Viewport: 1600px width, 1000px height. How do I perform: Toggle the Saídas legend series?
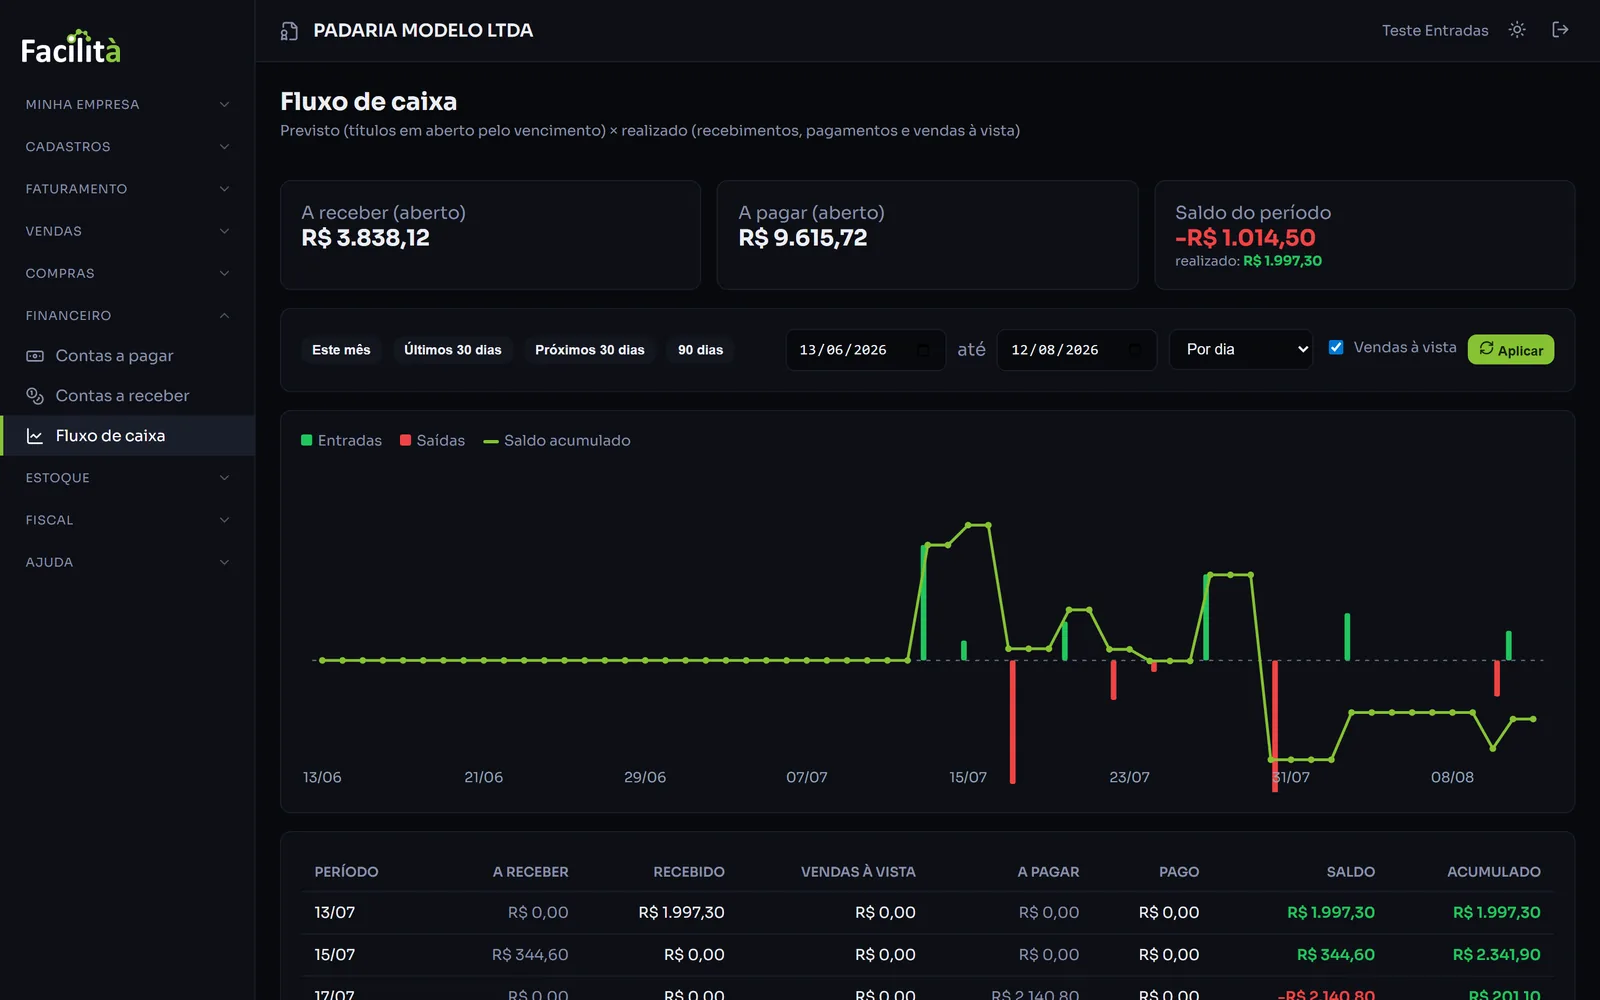coord(432,440)
